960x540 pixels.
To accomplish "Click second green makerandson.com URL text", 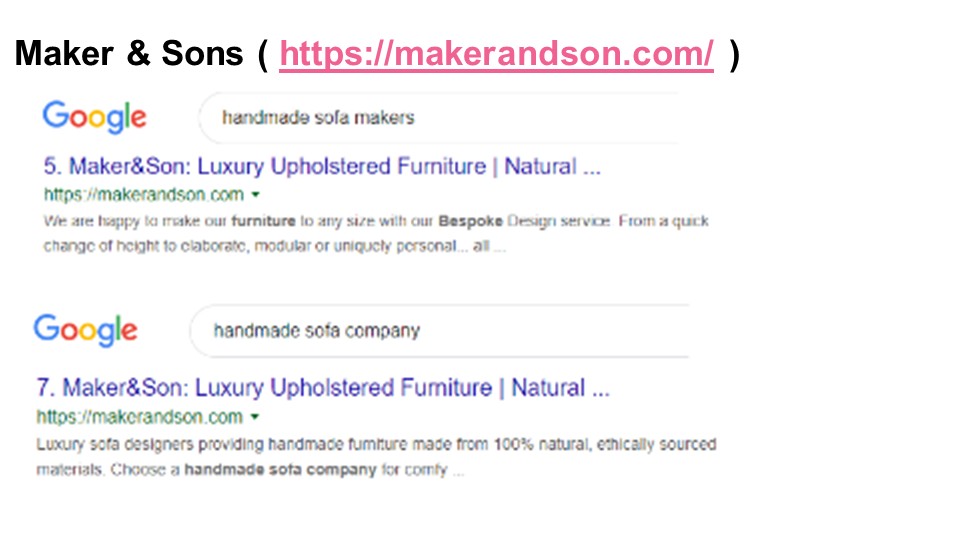I will pos(140,417).
